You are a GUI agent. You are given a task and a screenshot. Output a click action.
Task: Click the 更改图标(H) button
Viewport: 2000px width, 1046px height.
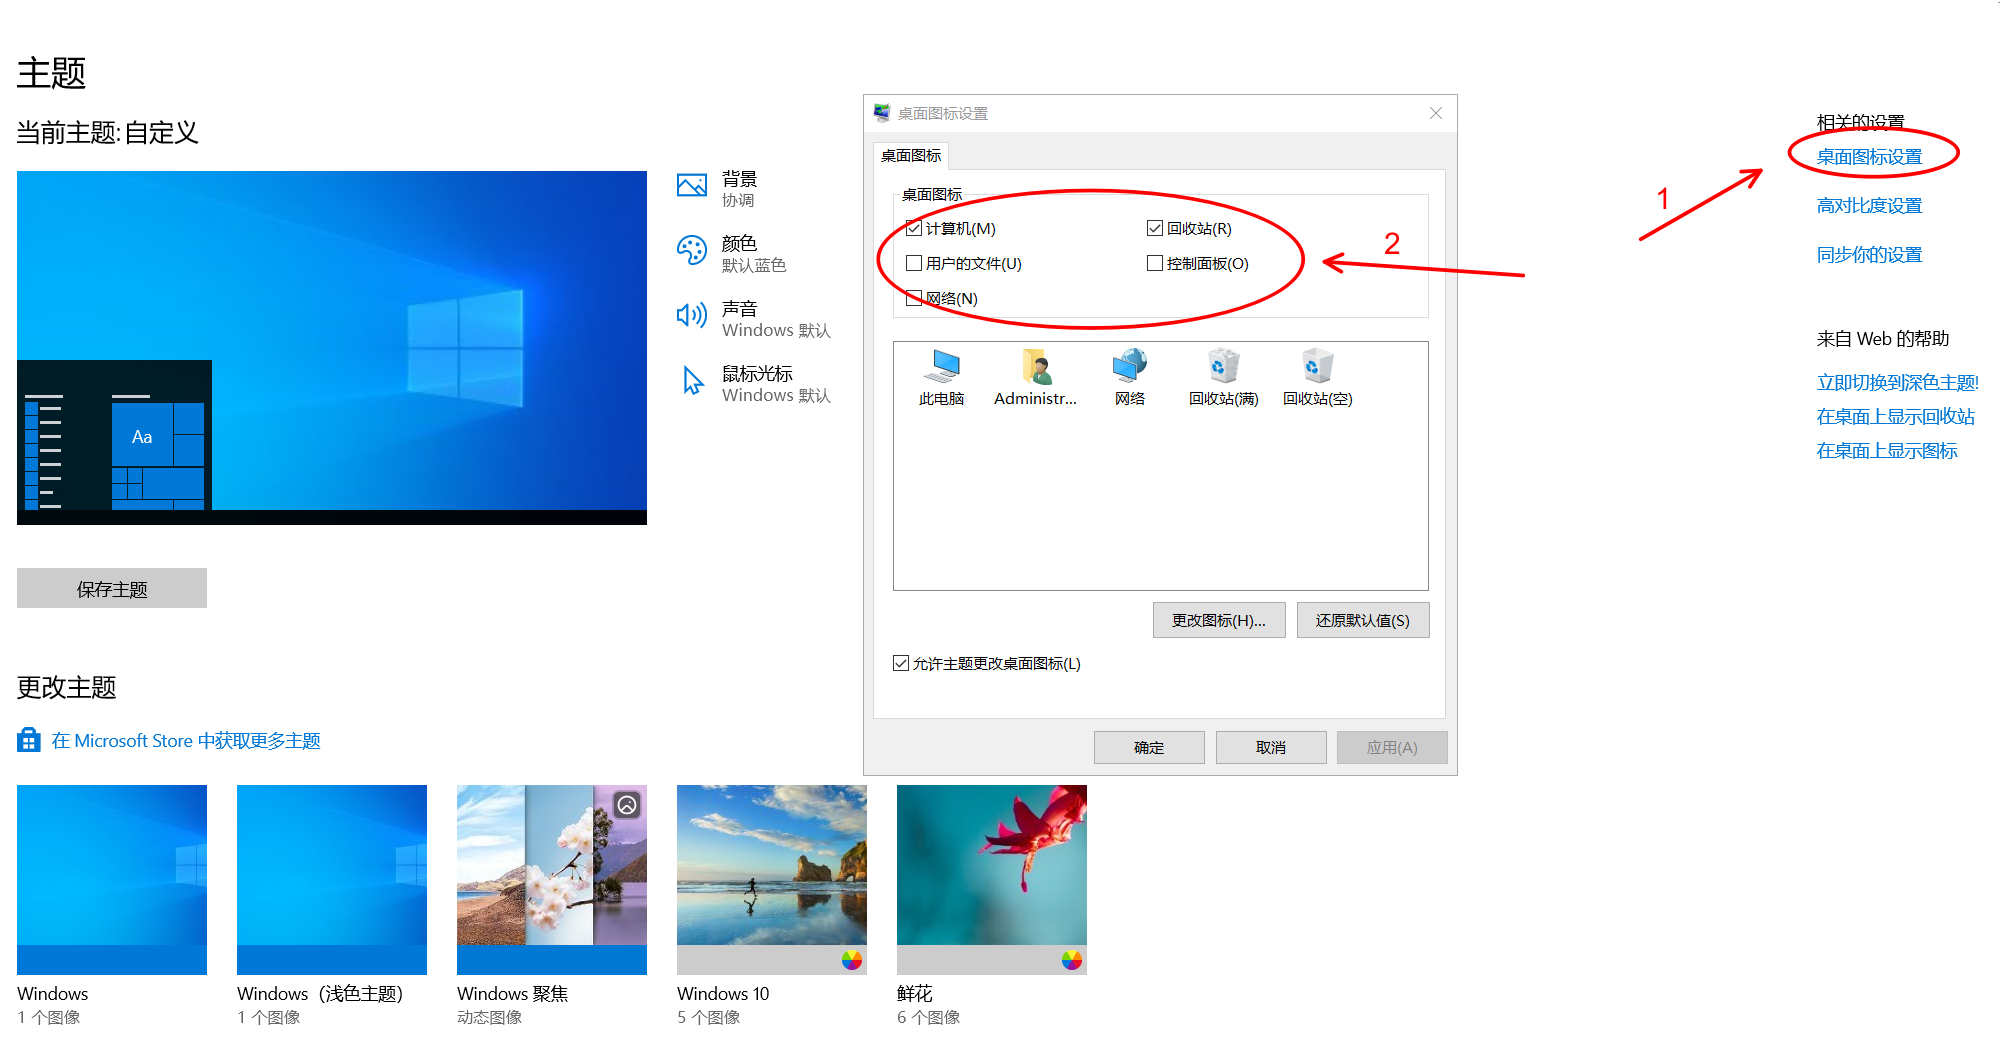tap(1218, 620)
